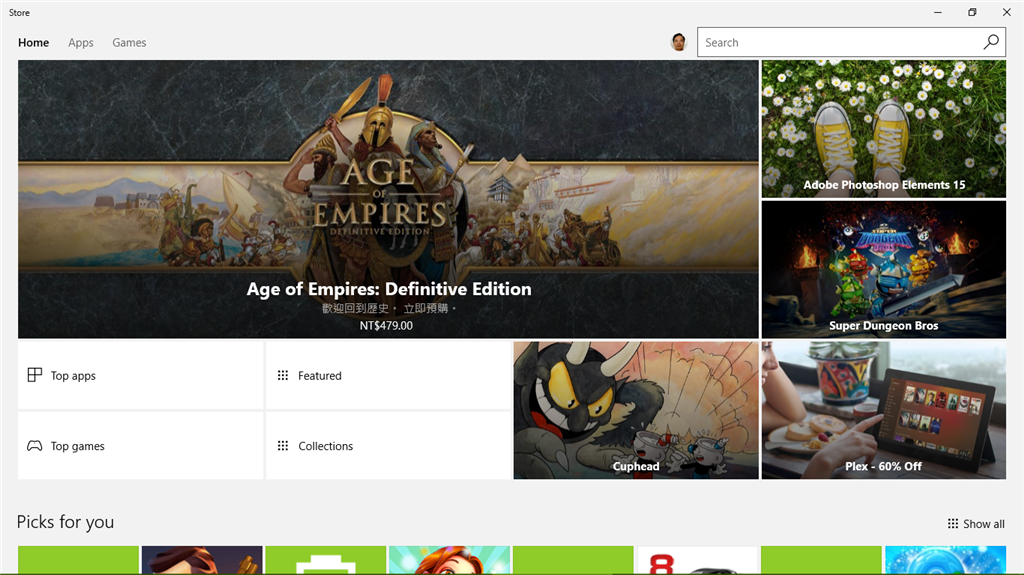This screenshot has height=575, width=1024.
Task: Open the Plex - 60% Off tile
Action: pyautogui.click(x=884, y=410)
